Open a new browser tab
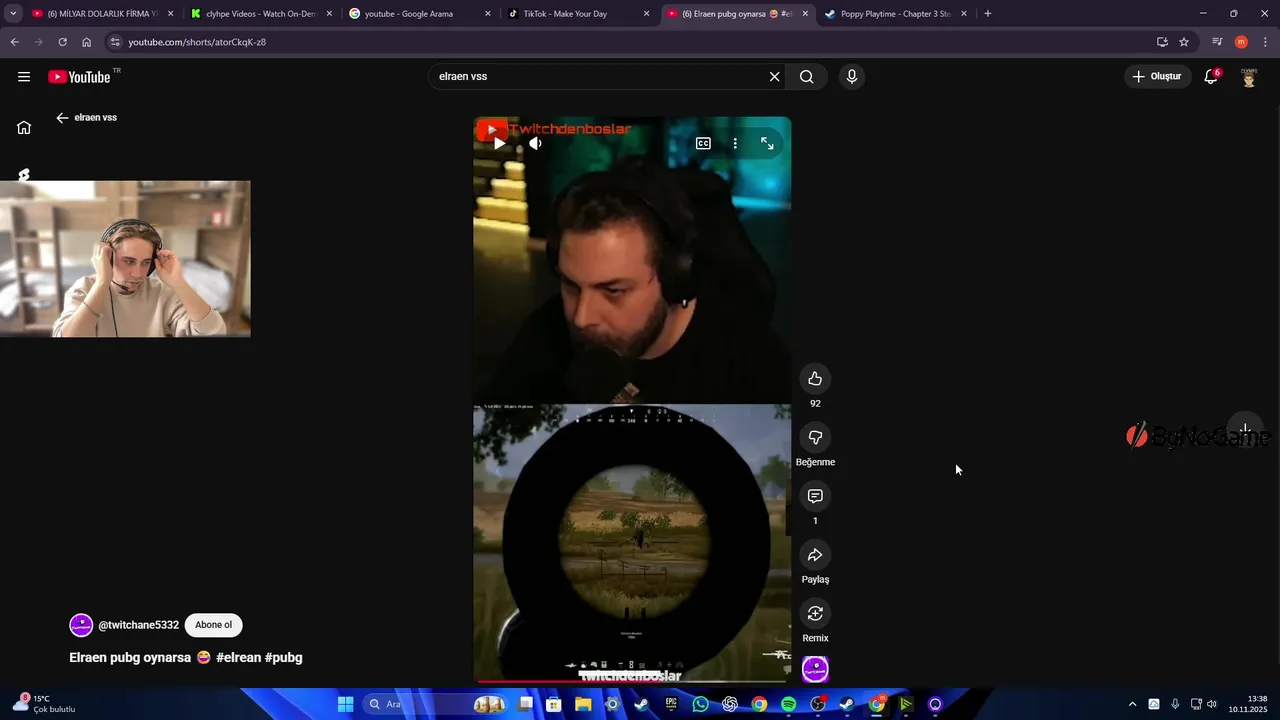The height and width of the screenshot is (720, 1280). click(x=988, y=14)
